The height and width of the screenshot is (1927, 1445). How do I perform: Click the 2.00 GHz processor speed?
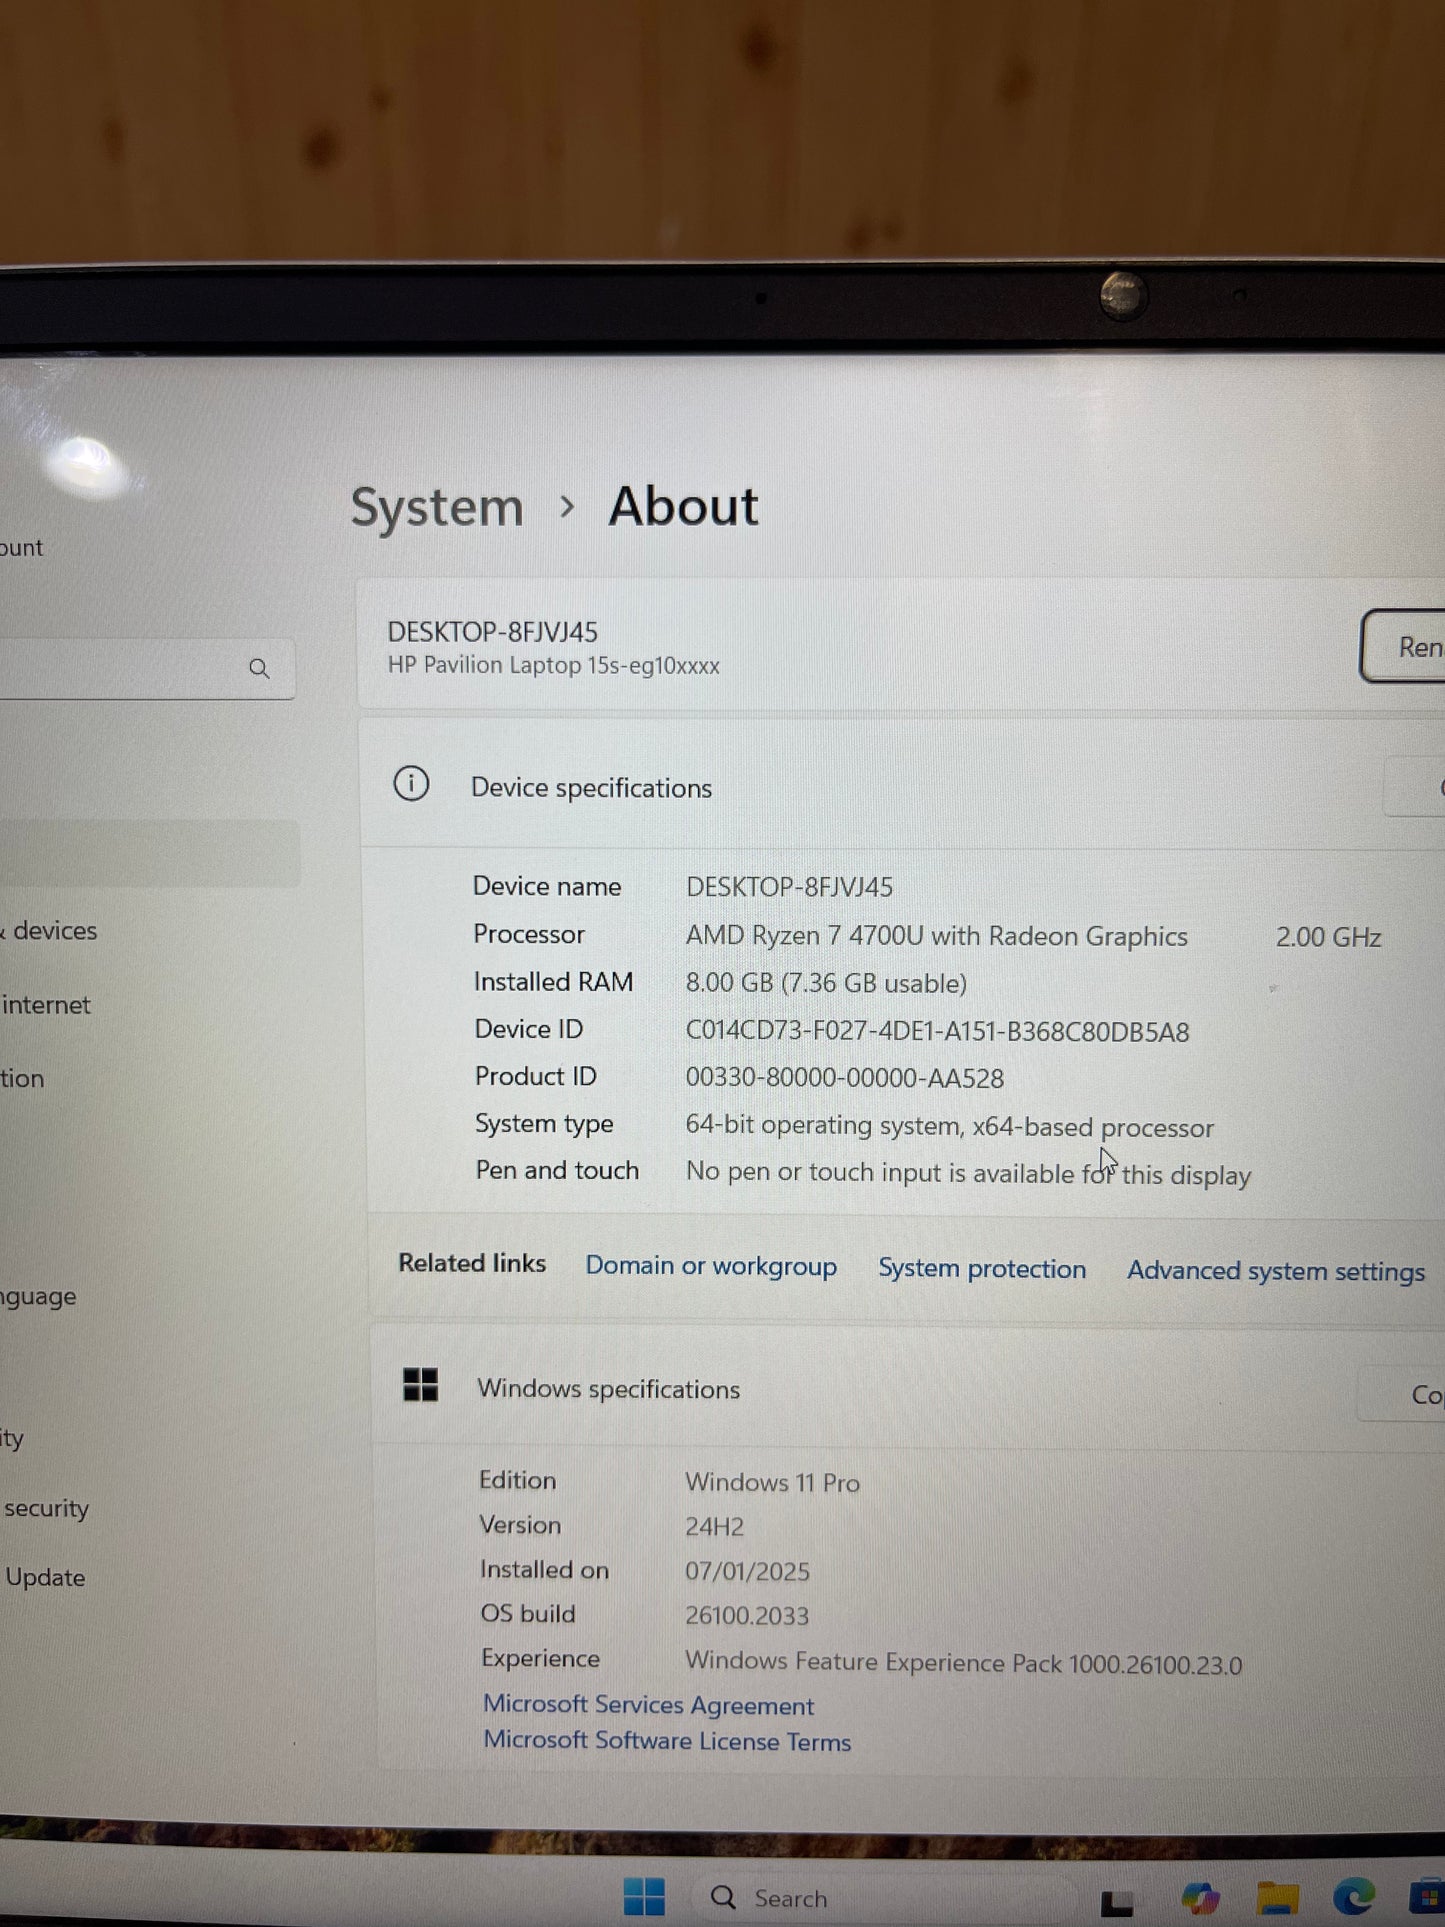[1328, 937]
